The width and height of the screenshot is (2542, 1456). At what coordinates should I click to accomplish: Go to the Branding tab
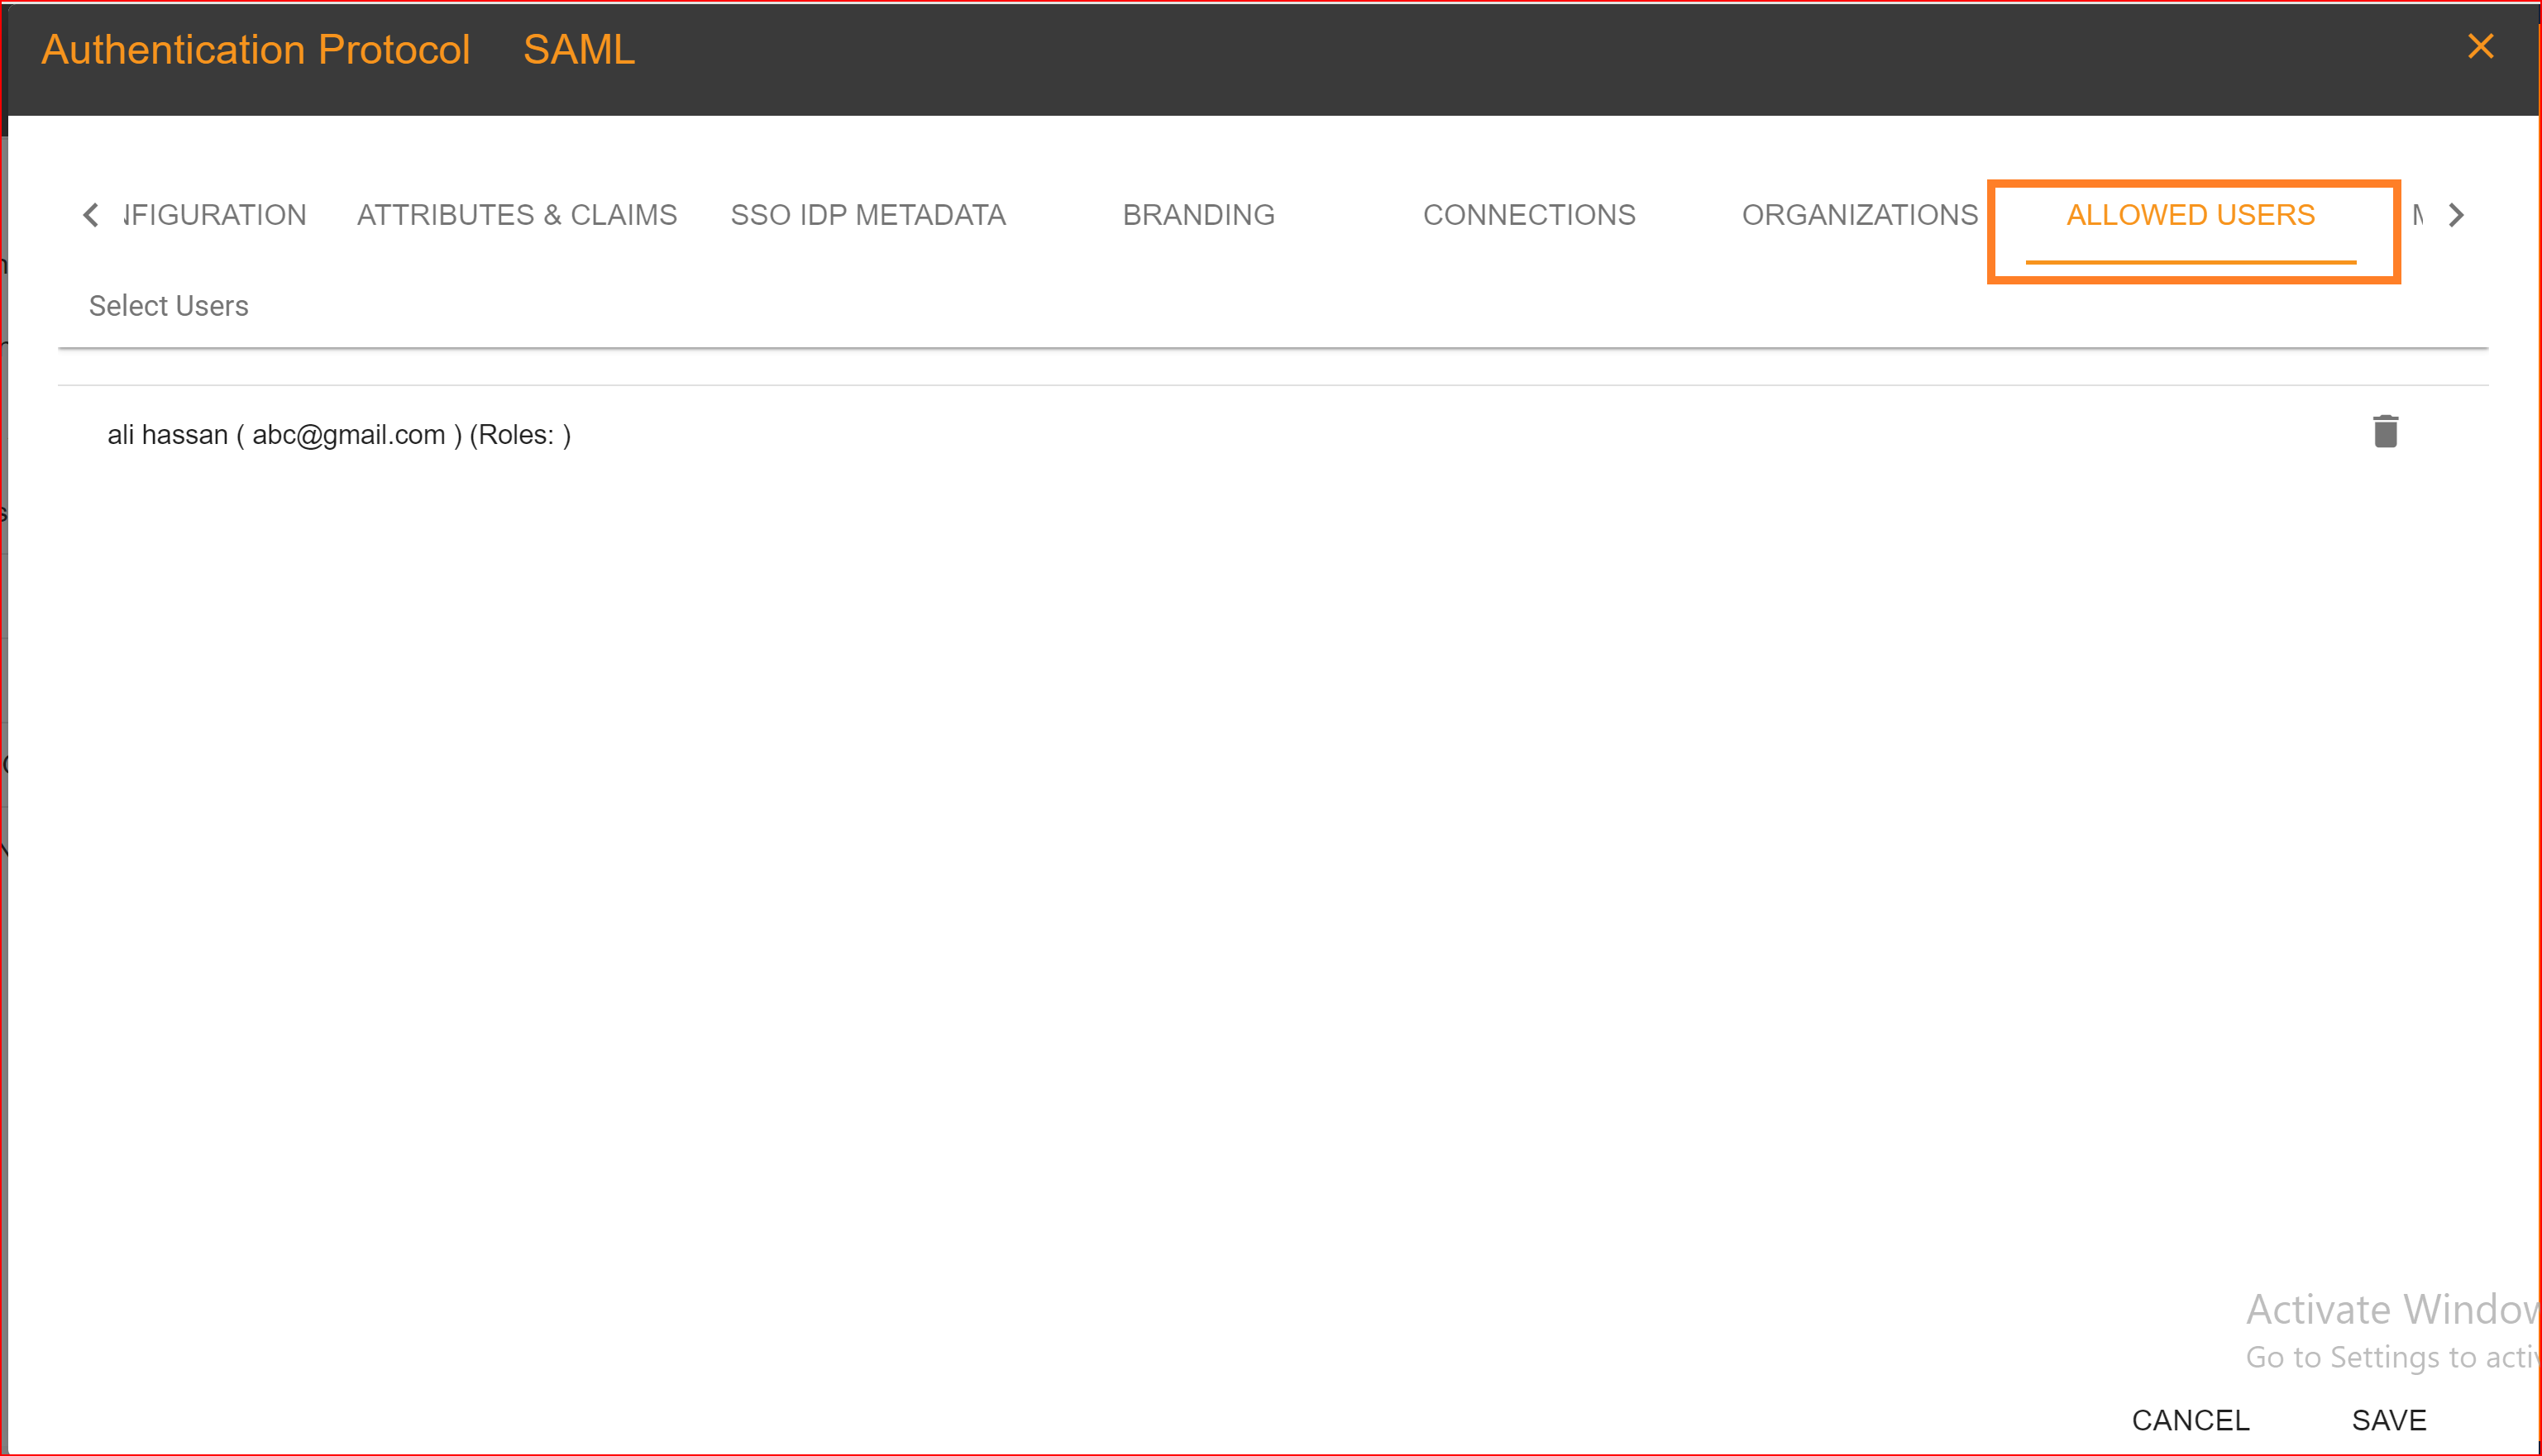tap(1198, 215)
